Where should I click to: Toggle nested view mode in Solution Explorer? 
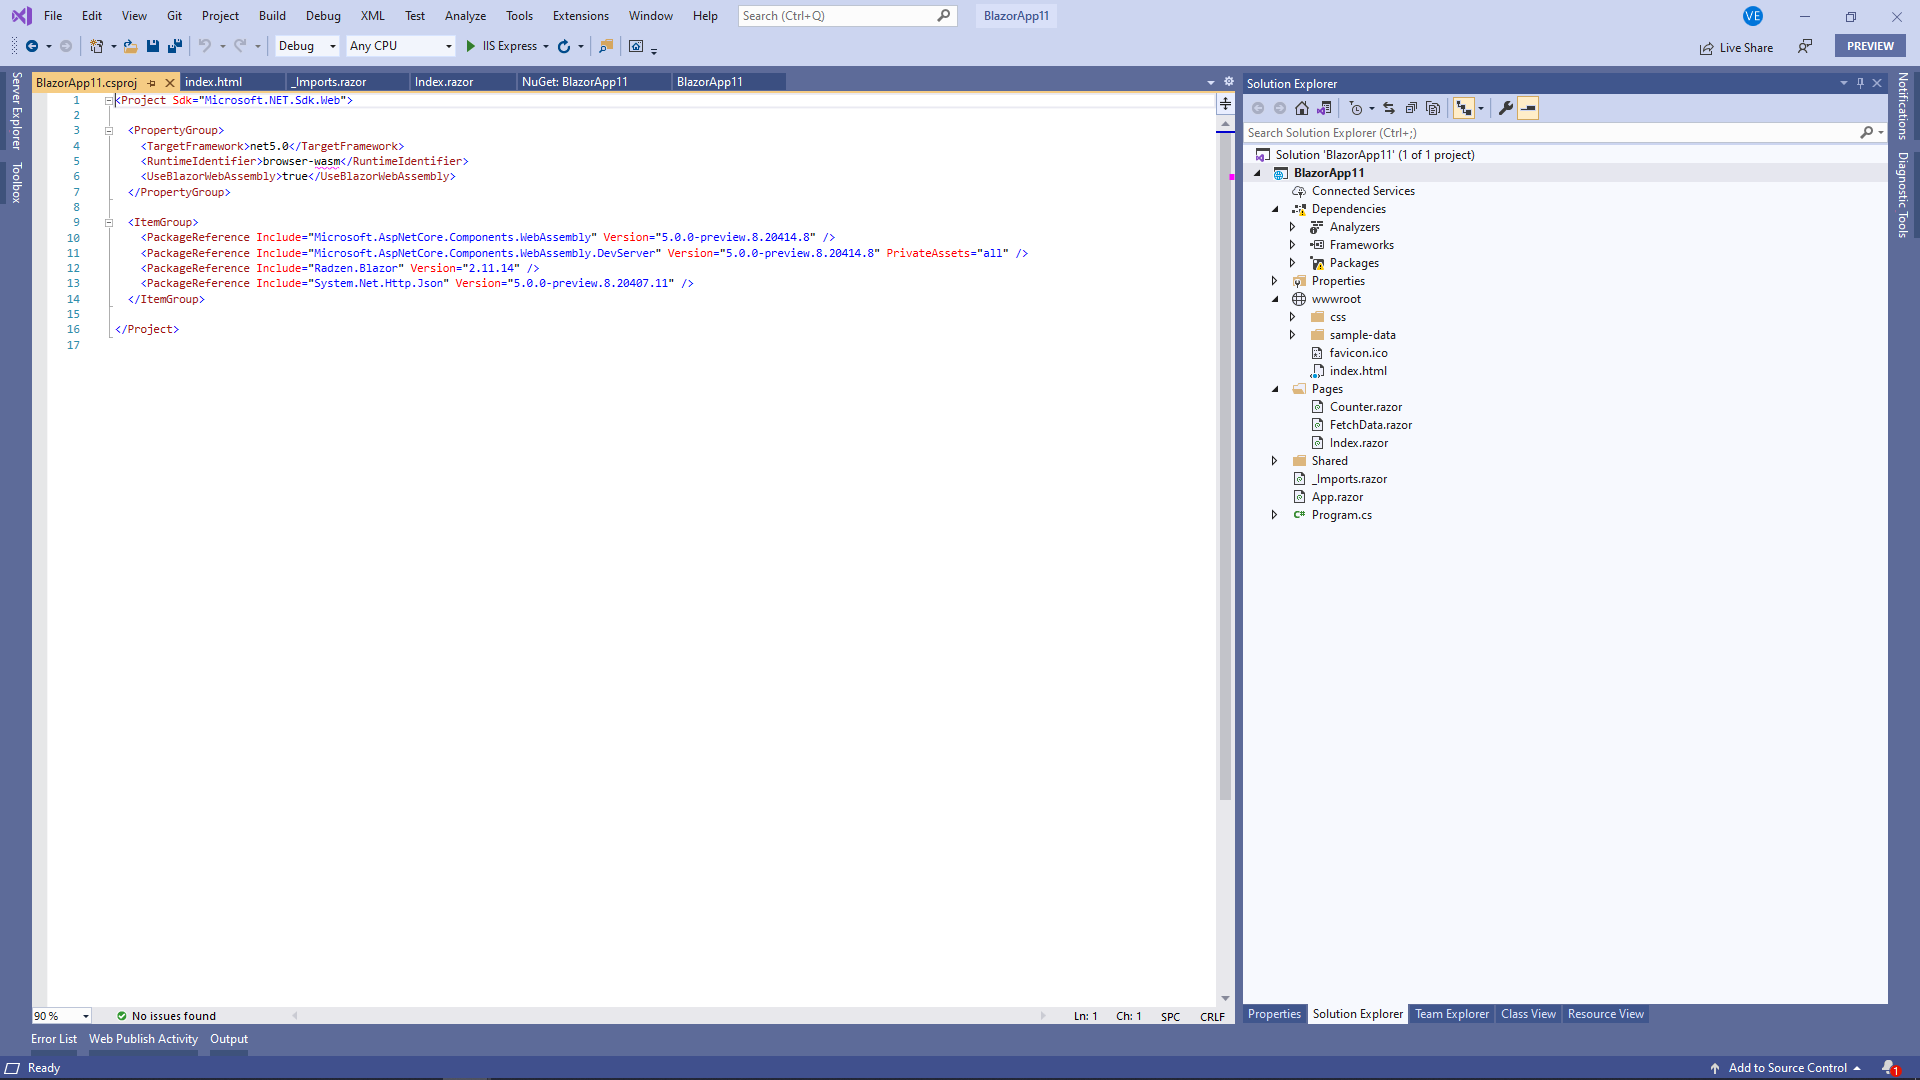click(x=1464, y=108)
